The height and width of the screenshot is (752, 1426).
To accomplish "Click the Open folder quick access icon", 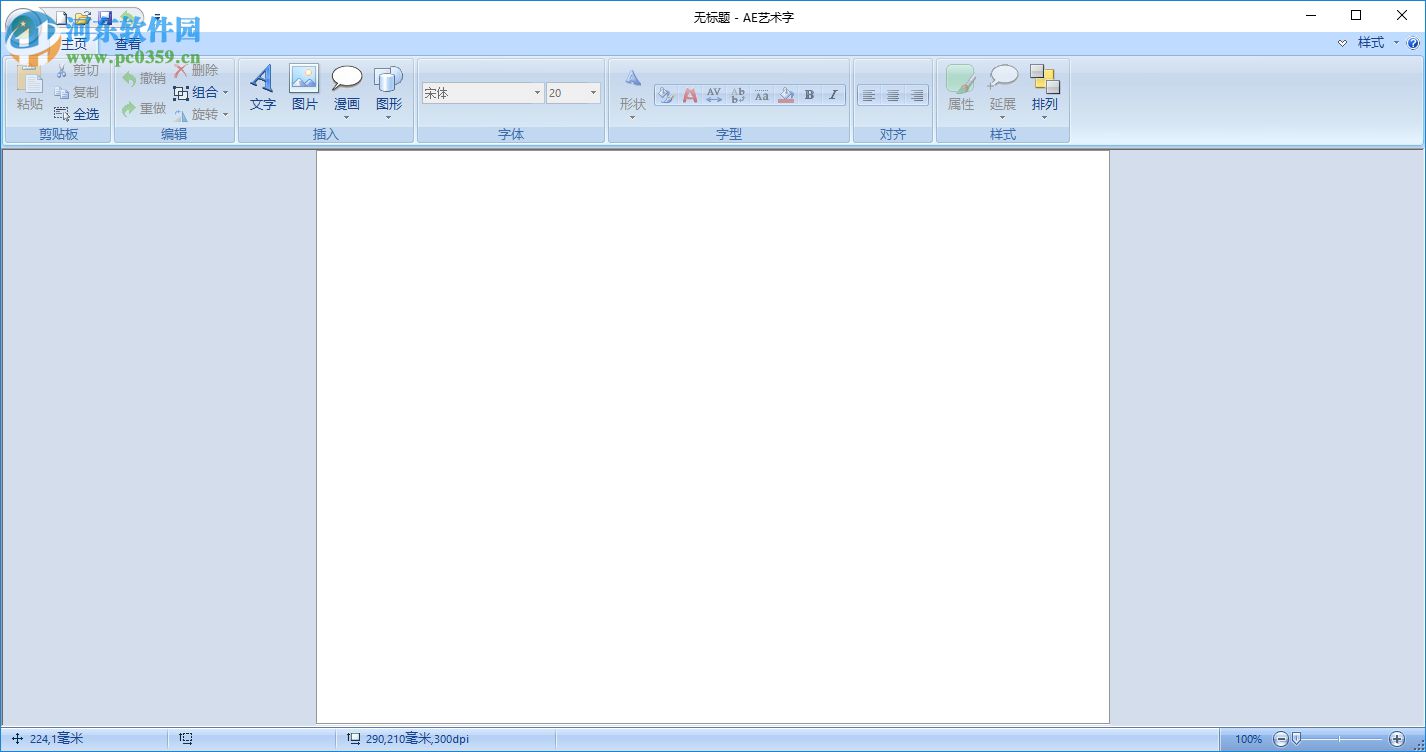I will (83, 17).
